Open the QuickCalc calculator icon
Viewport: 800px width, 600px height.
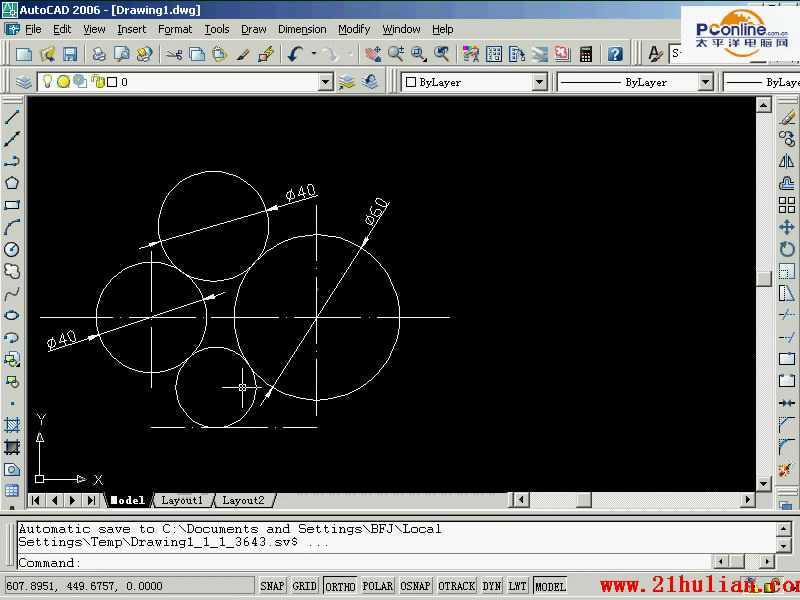586,54
